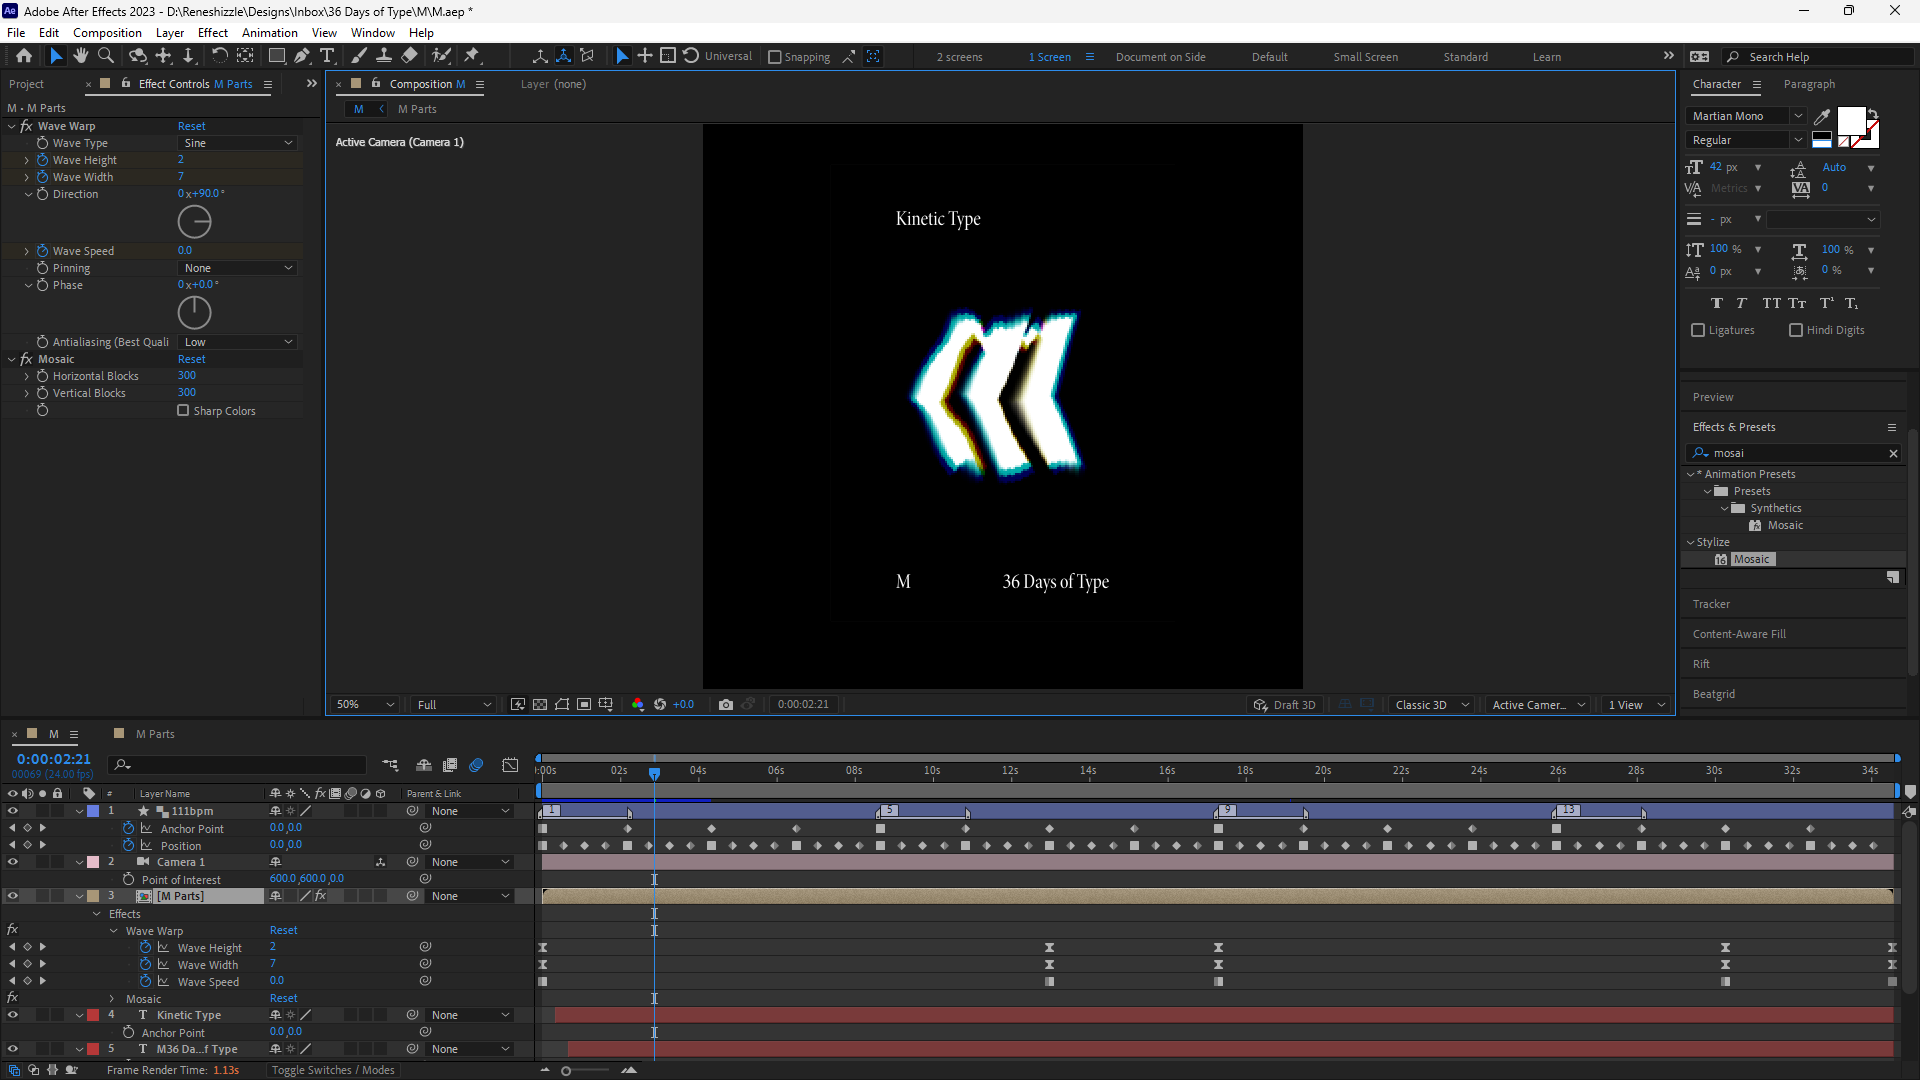The height and width of the screenshot is (1080, 1920).
Task: Enable the Ligatures checkbox
Action: pos(1698,330)
